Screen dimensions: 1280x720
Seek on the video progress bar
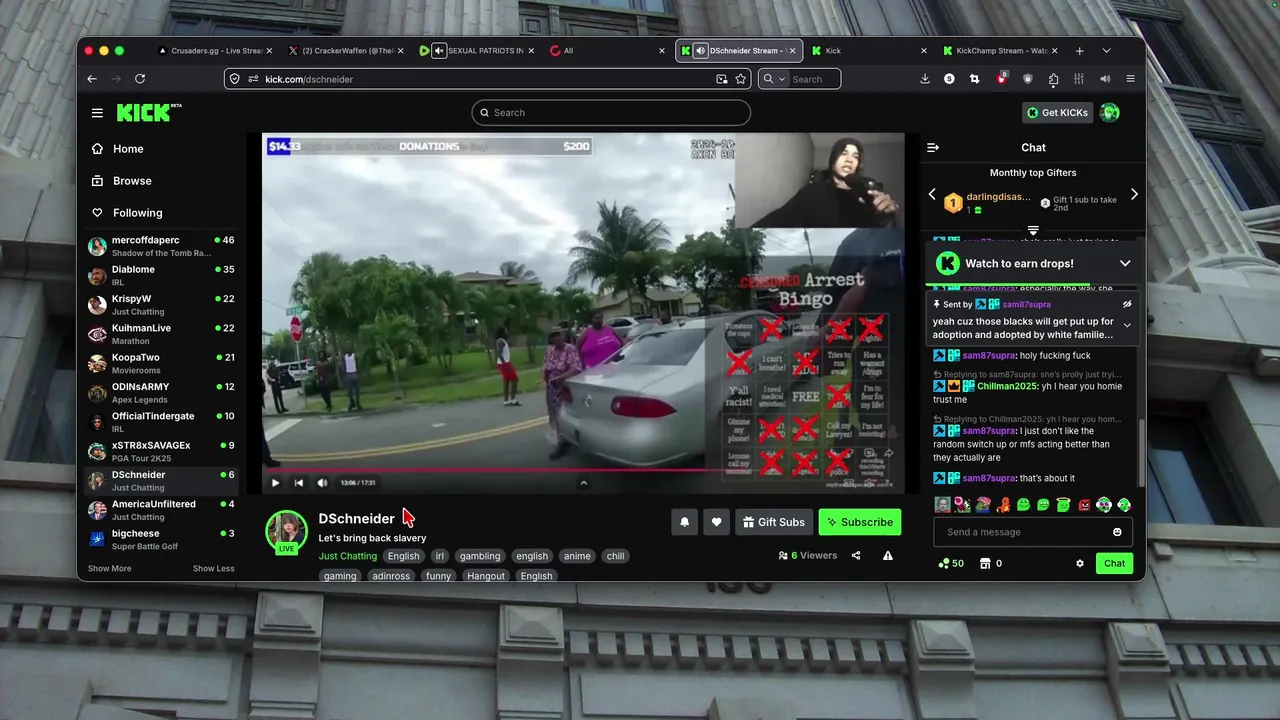(x=583, y=469)
